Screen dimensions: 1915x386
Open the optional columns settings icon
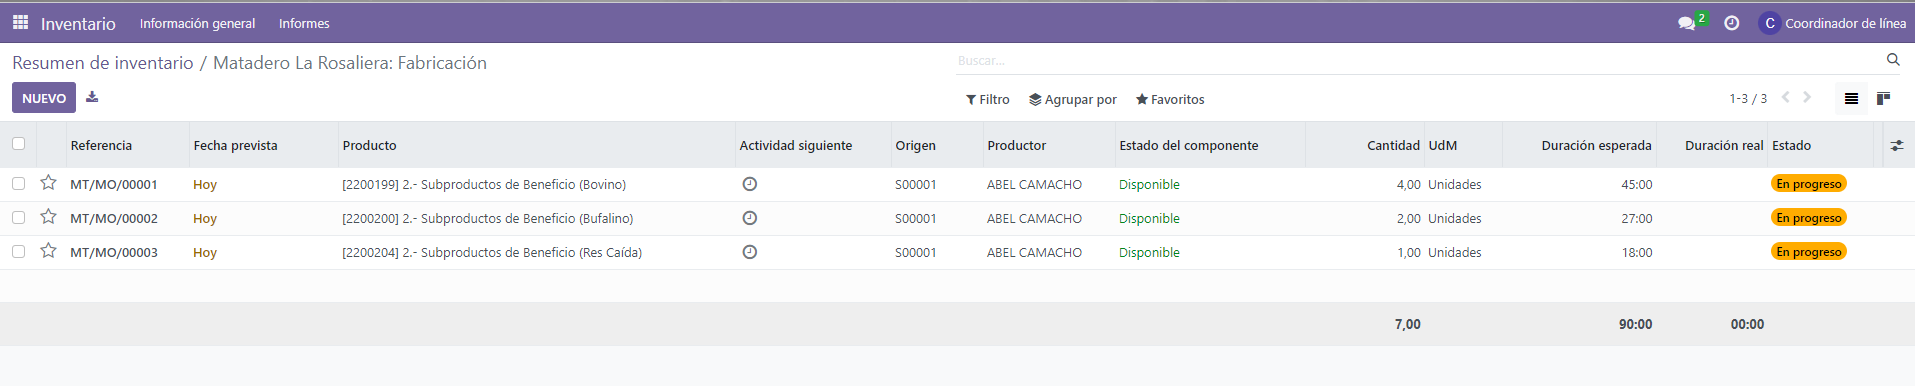click(1897, 145)
